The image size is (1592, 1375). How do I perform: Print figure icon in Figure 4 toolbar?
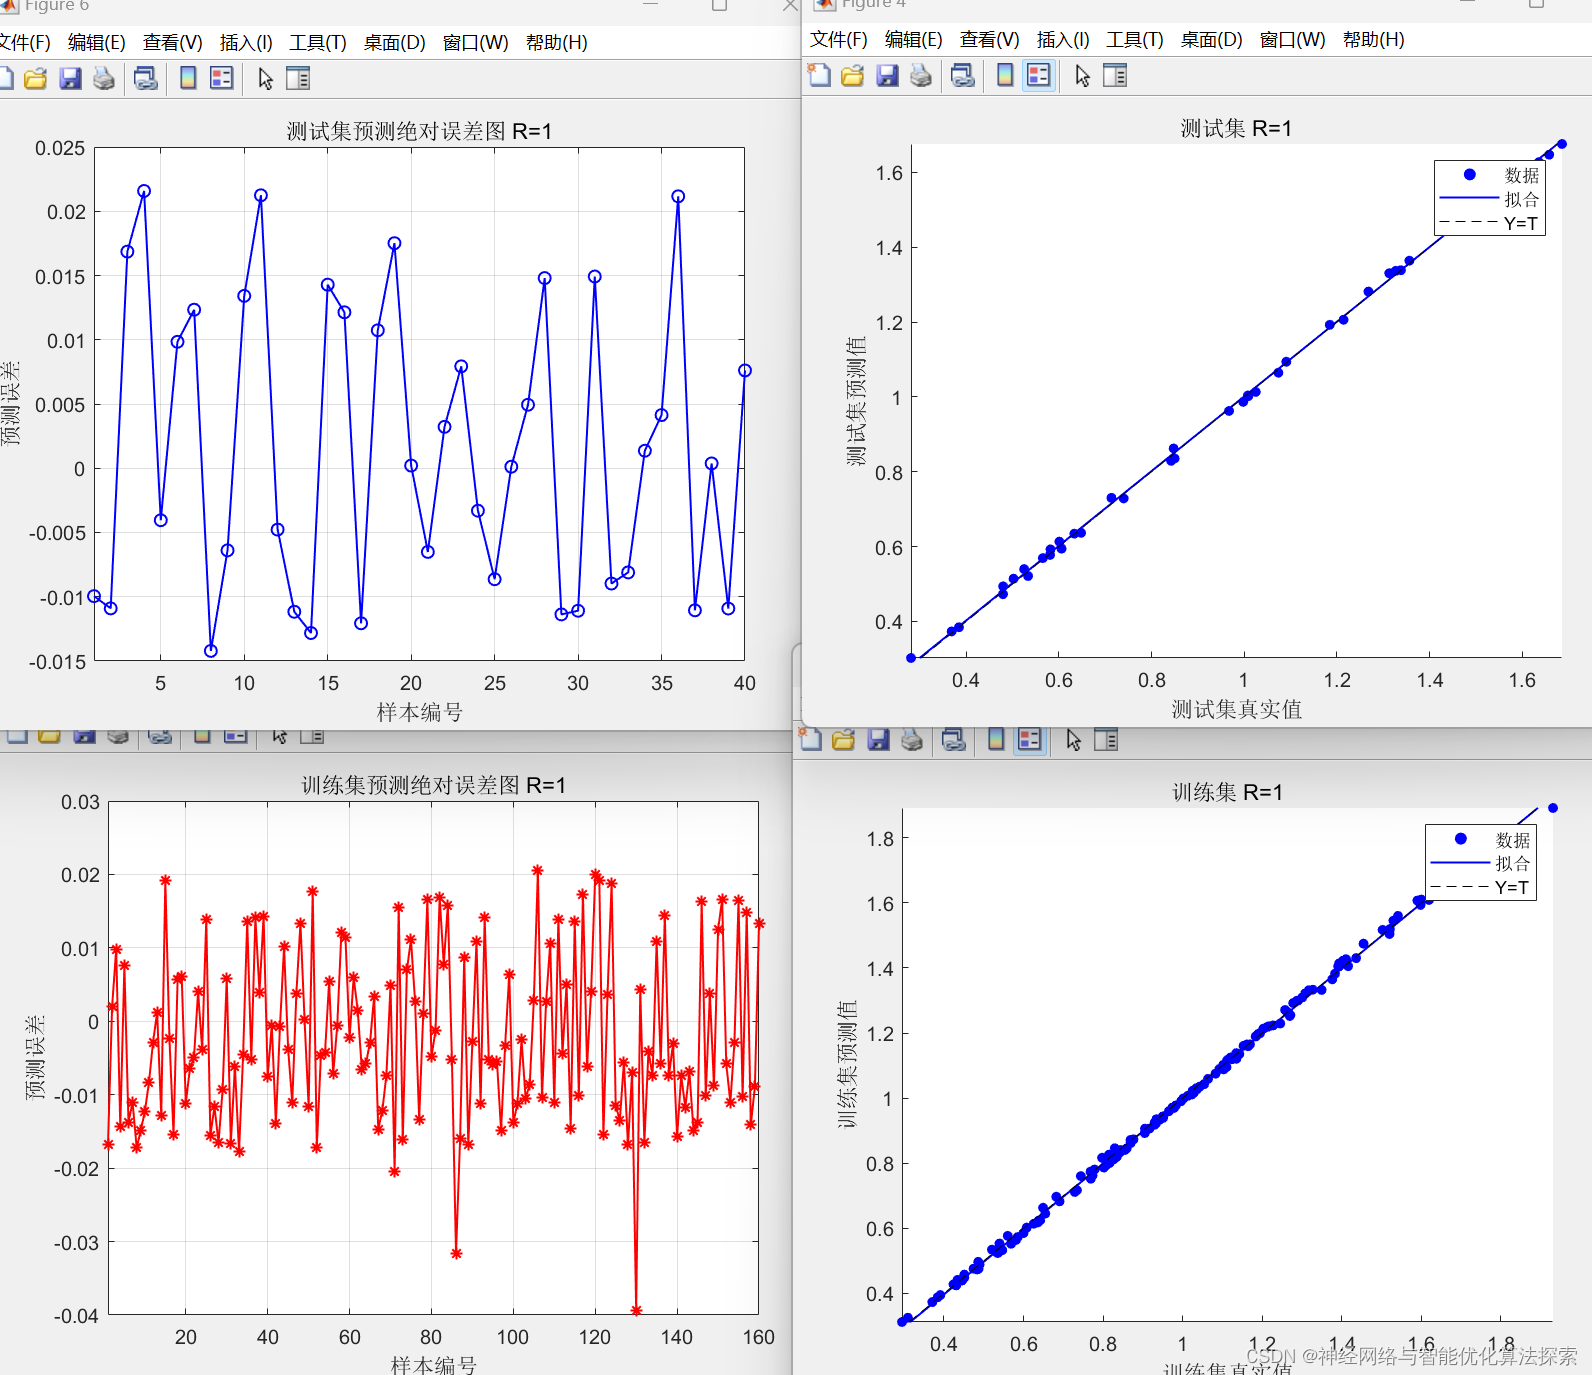(x=921, y=75)
